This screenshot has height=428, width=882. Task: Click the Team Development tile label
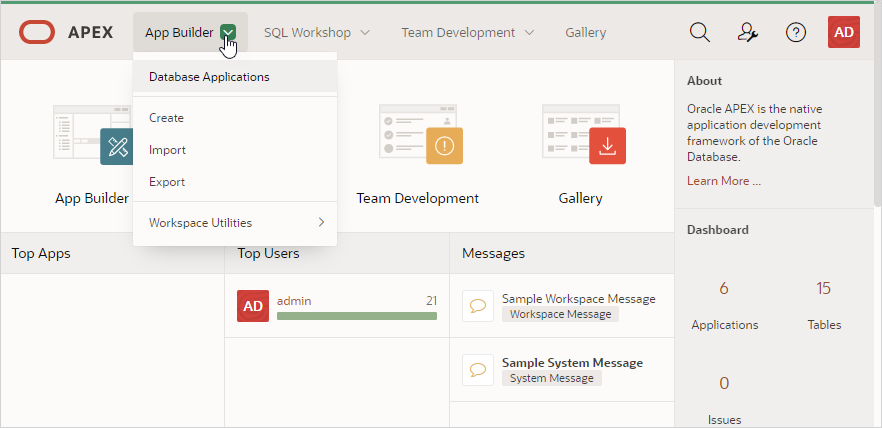point(417,198)
